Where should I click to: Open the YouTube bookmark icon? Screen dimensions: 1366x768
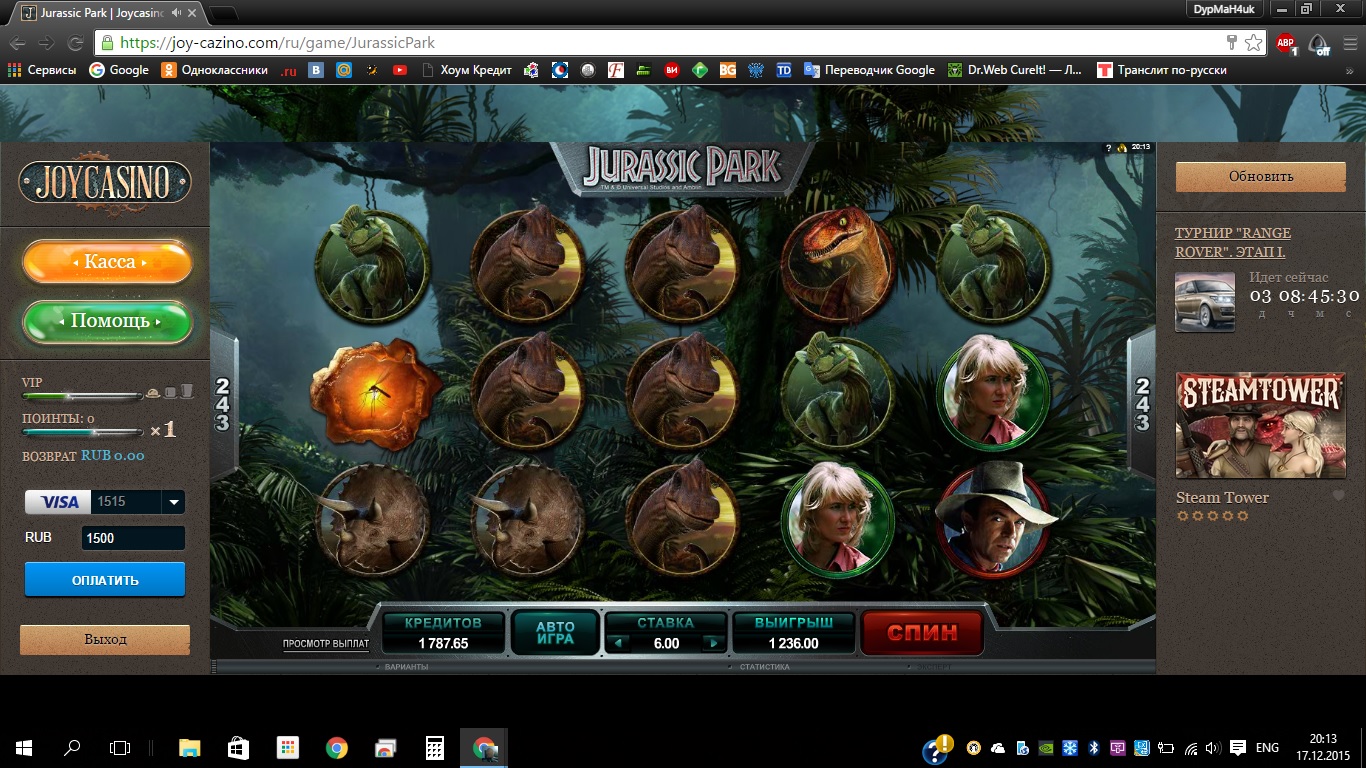[x=400, y=70]
